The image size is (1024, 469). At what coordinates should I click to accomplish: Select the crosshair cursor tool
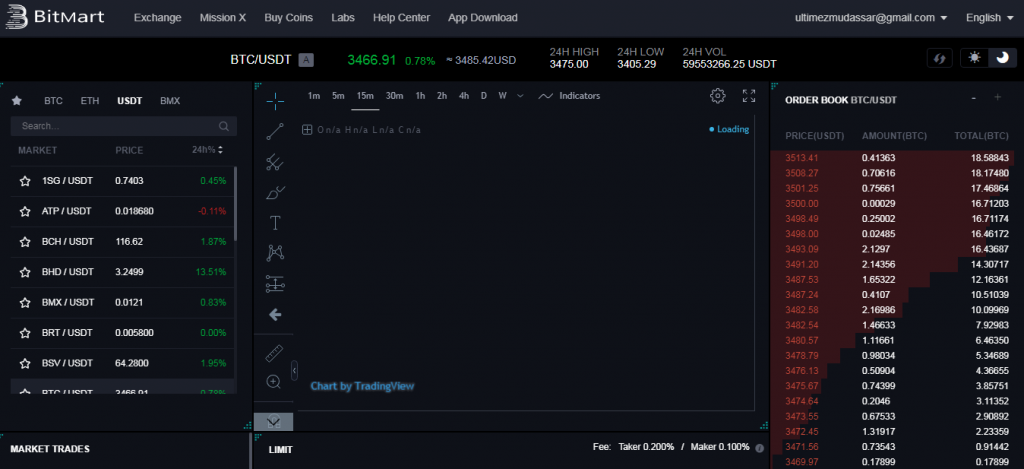275,100
